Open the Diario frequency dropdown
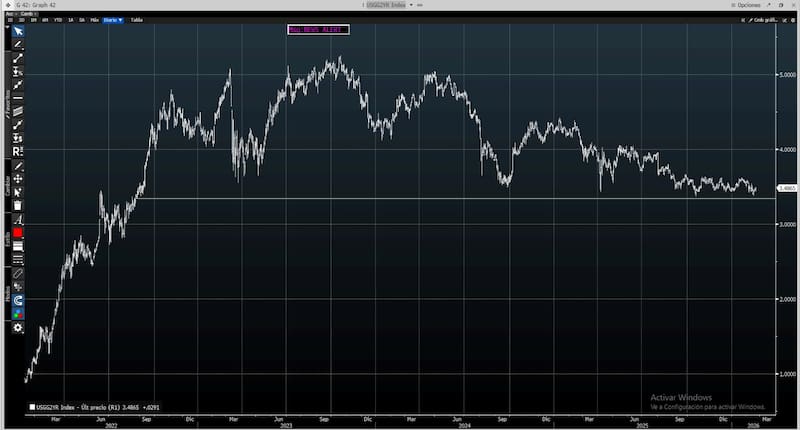The width and height of the screenshot is (800, 430). 113,19
